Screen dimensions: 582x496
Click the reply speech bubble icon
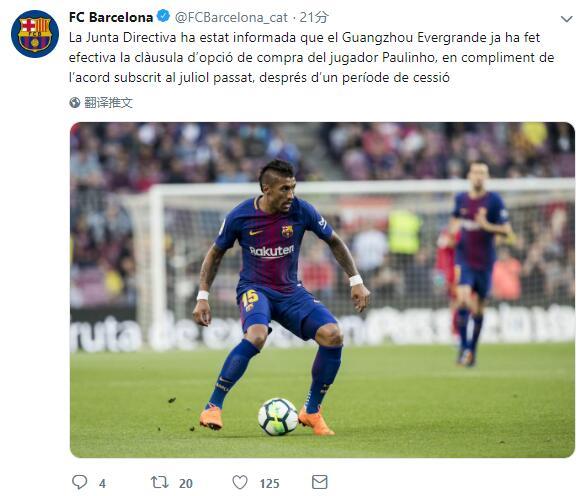[79, 482]
